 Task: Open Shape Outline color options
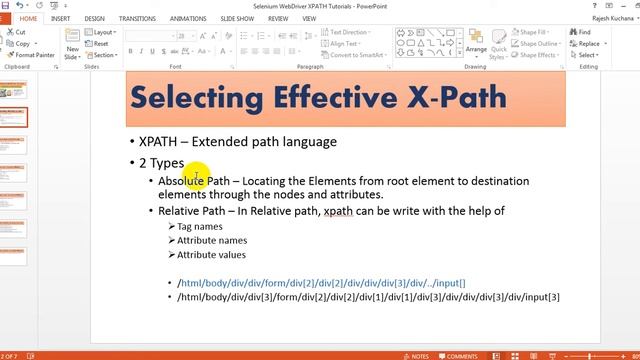coord(536,43)
